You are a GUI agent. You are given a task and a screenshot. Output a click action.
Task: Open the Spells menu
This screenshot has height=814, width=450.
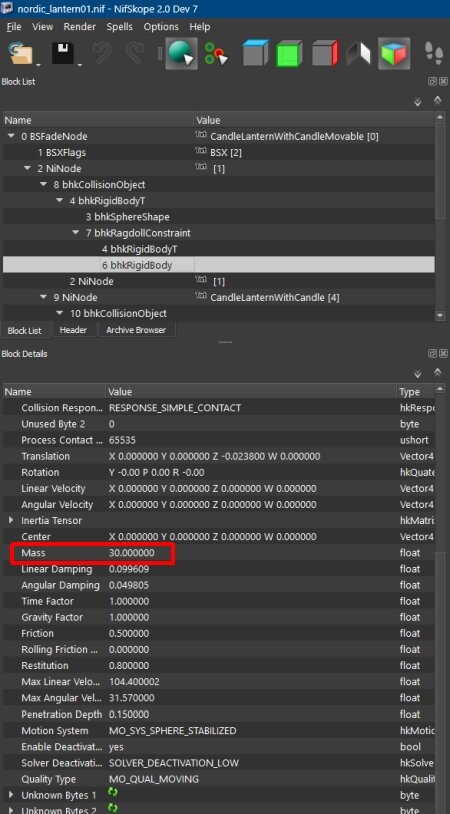119,26
